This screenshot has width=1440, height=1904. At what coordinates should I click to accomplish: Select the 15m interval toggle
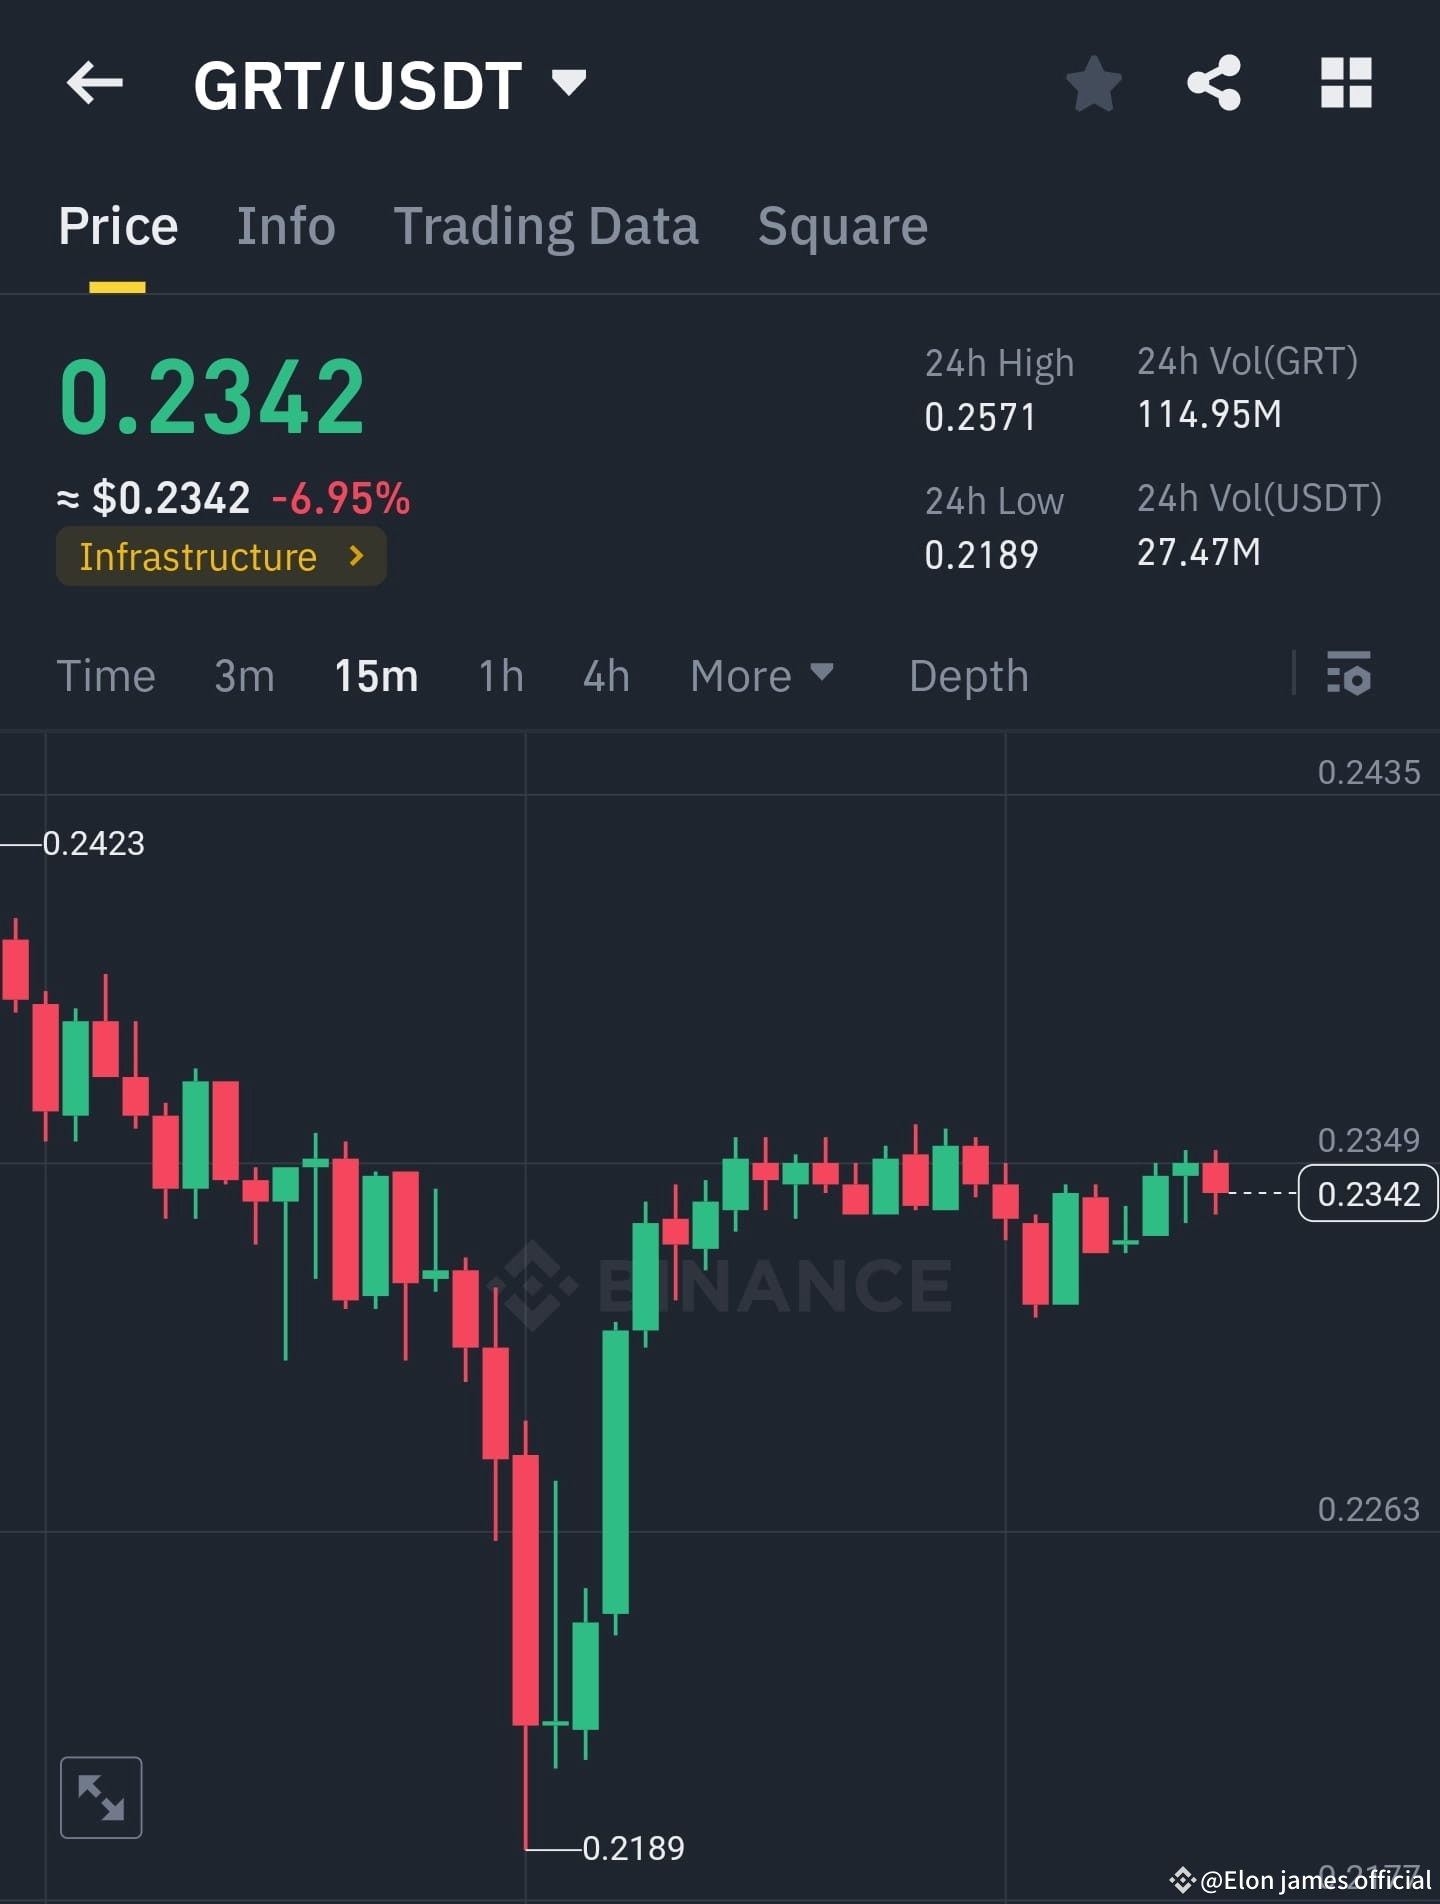coord(375,676)
